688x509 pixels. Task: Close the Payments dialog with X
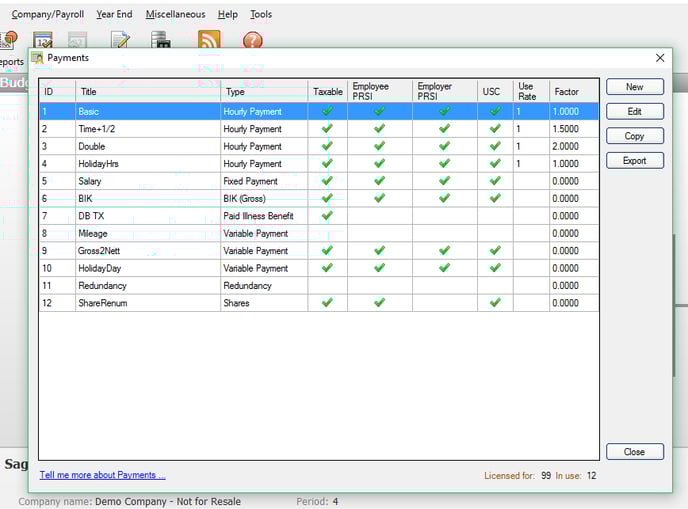pyautogui.click(x=659, y=58)
